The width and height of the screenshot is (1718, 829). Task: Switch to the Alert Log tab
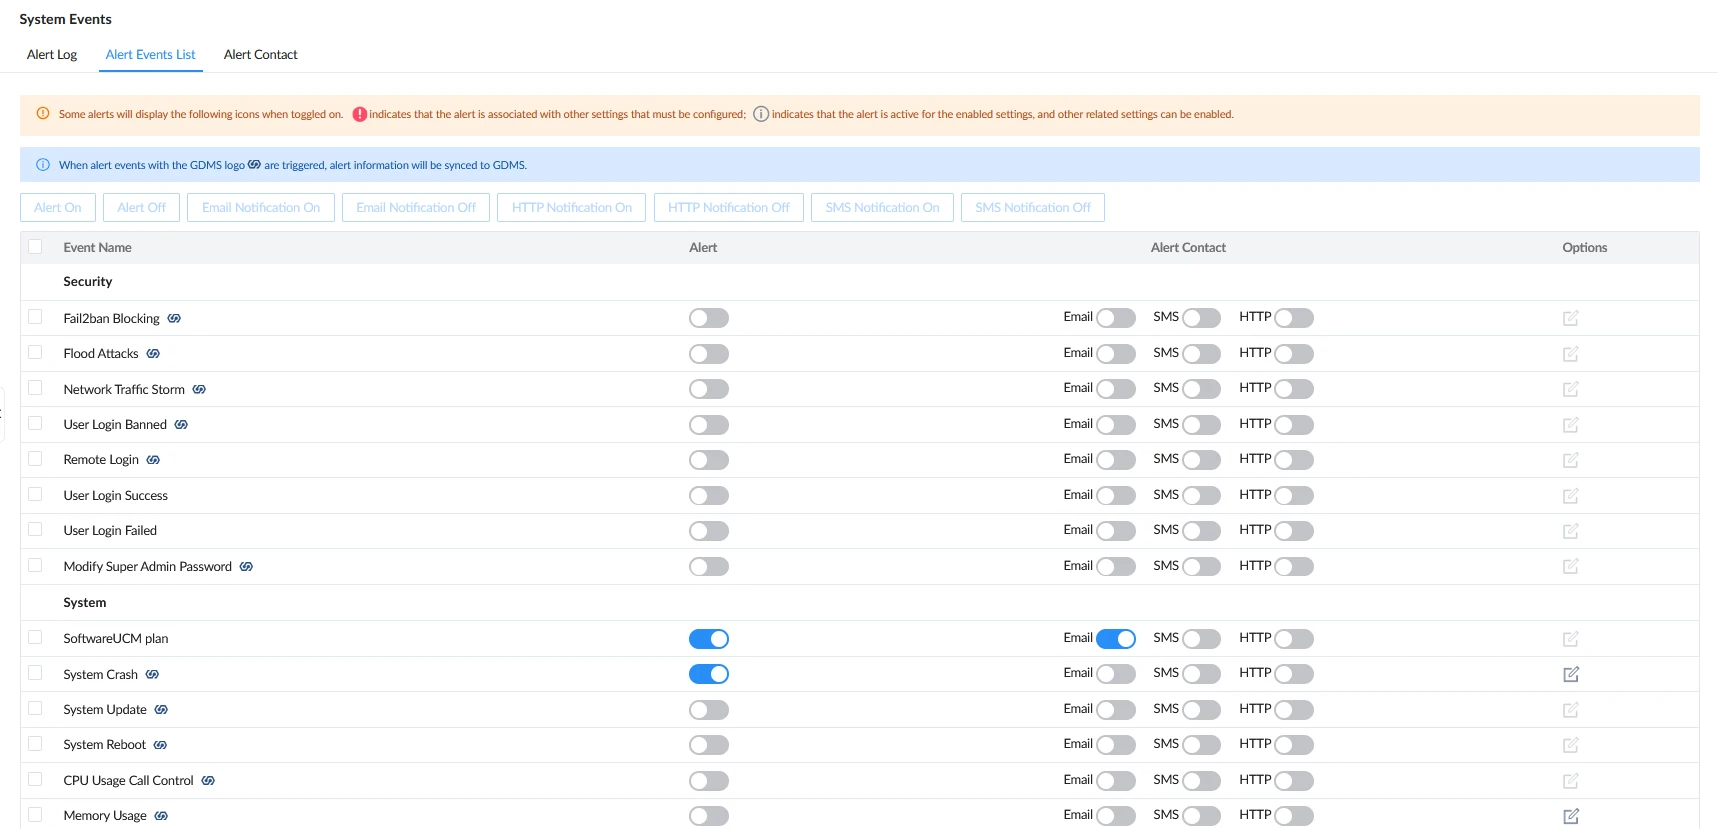(52, 55)
